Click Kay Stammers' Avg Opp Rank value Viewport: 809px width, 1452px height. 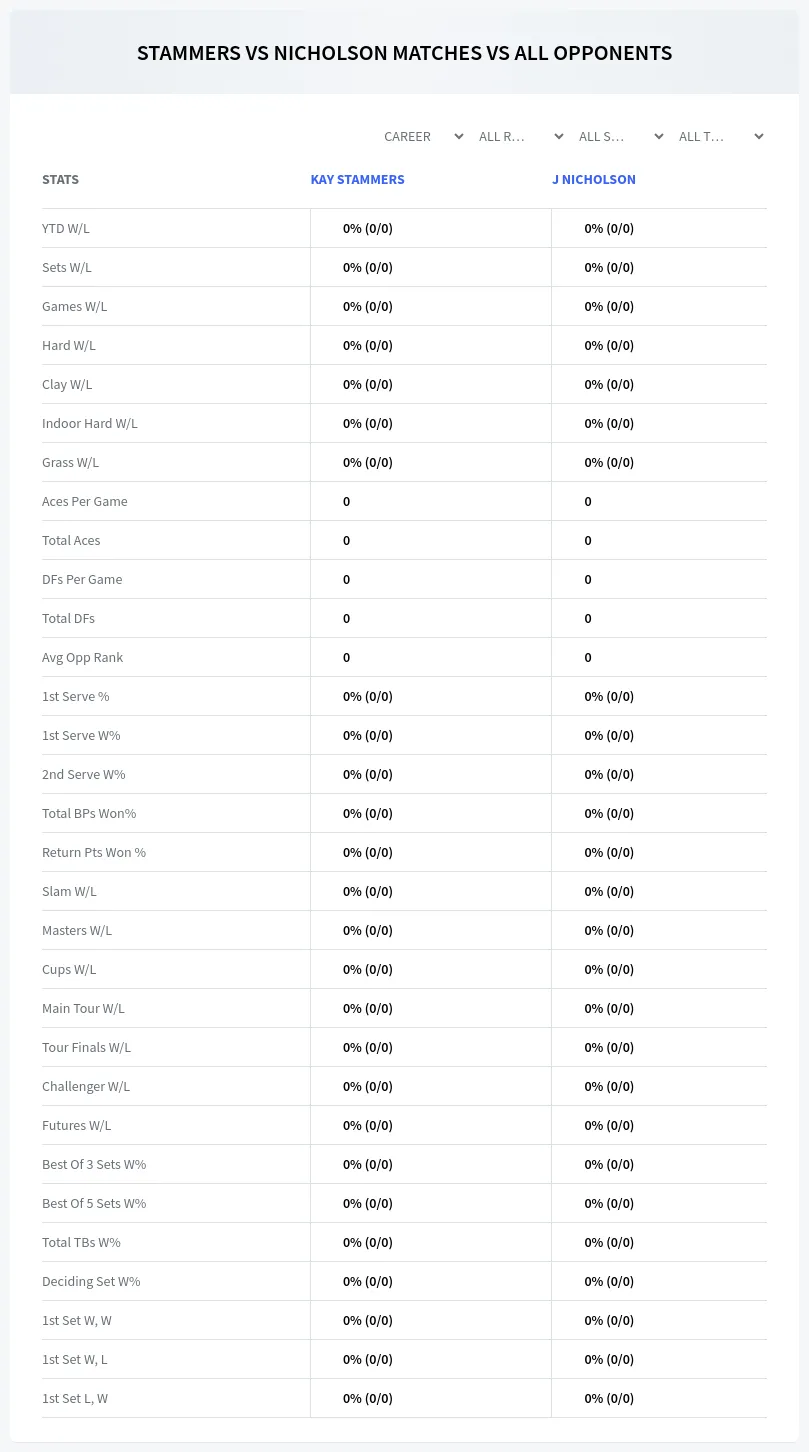[x=347, y=657]
